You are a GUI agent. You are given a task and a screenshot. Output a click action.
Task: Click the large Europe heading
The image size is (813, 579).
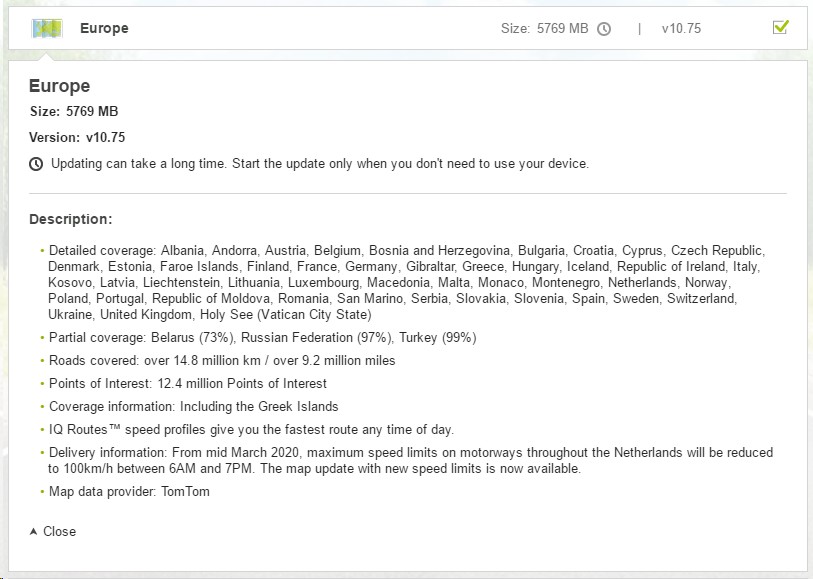(x=59, y=86)
